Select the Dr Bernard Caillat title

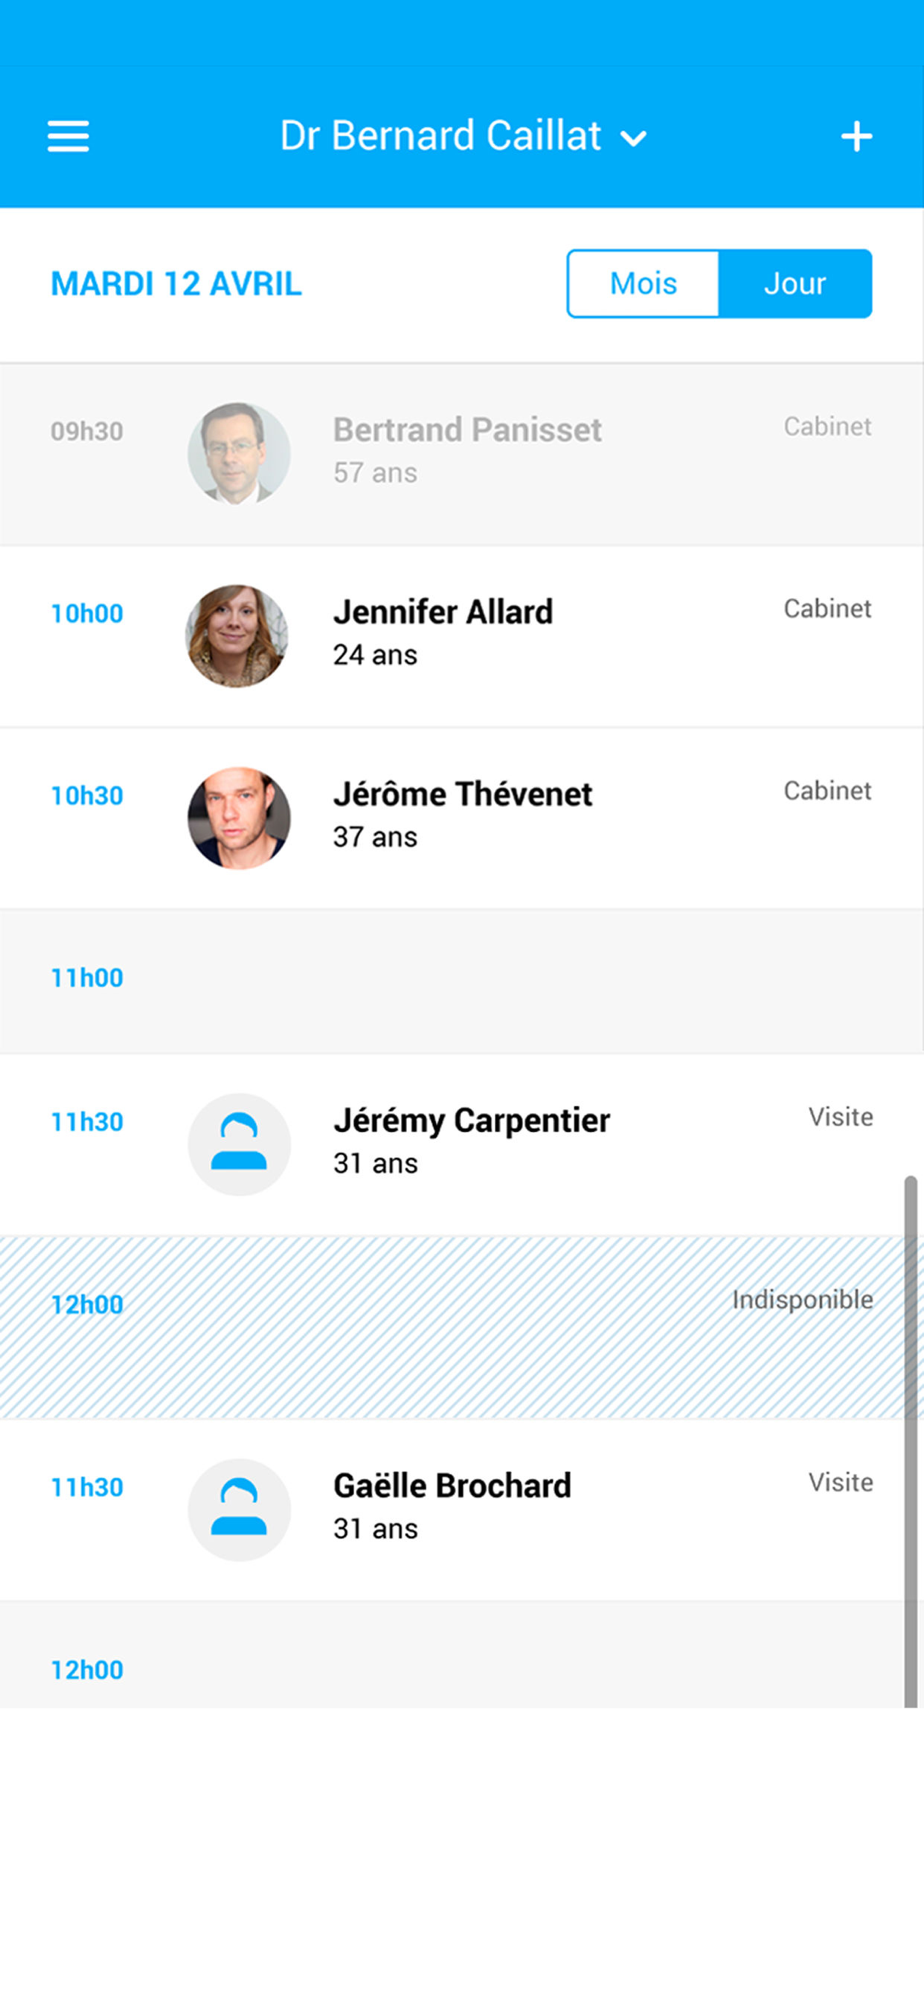[441, 136]
